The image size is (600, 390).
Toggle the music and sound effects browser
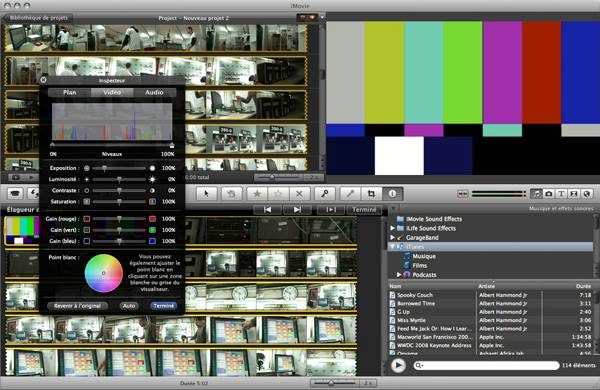point(536,194)
